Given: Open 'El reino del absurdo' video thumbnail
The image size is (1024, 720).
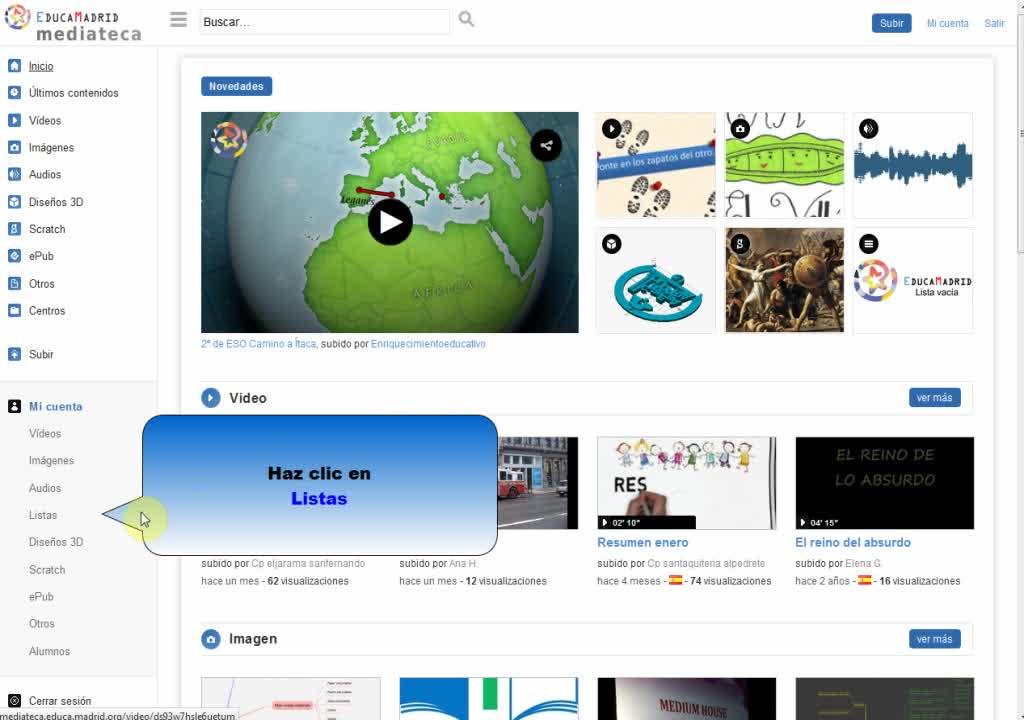Looking at the screenshot, I should 884,483.
